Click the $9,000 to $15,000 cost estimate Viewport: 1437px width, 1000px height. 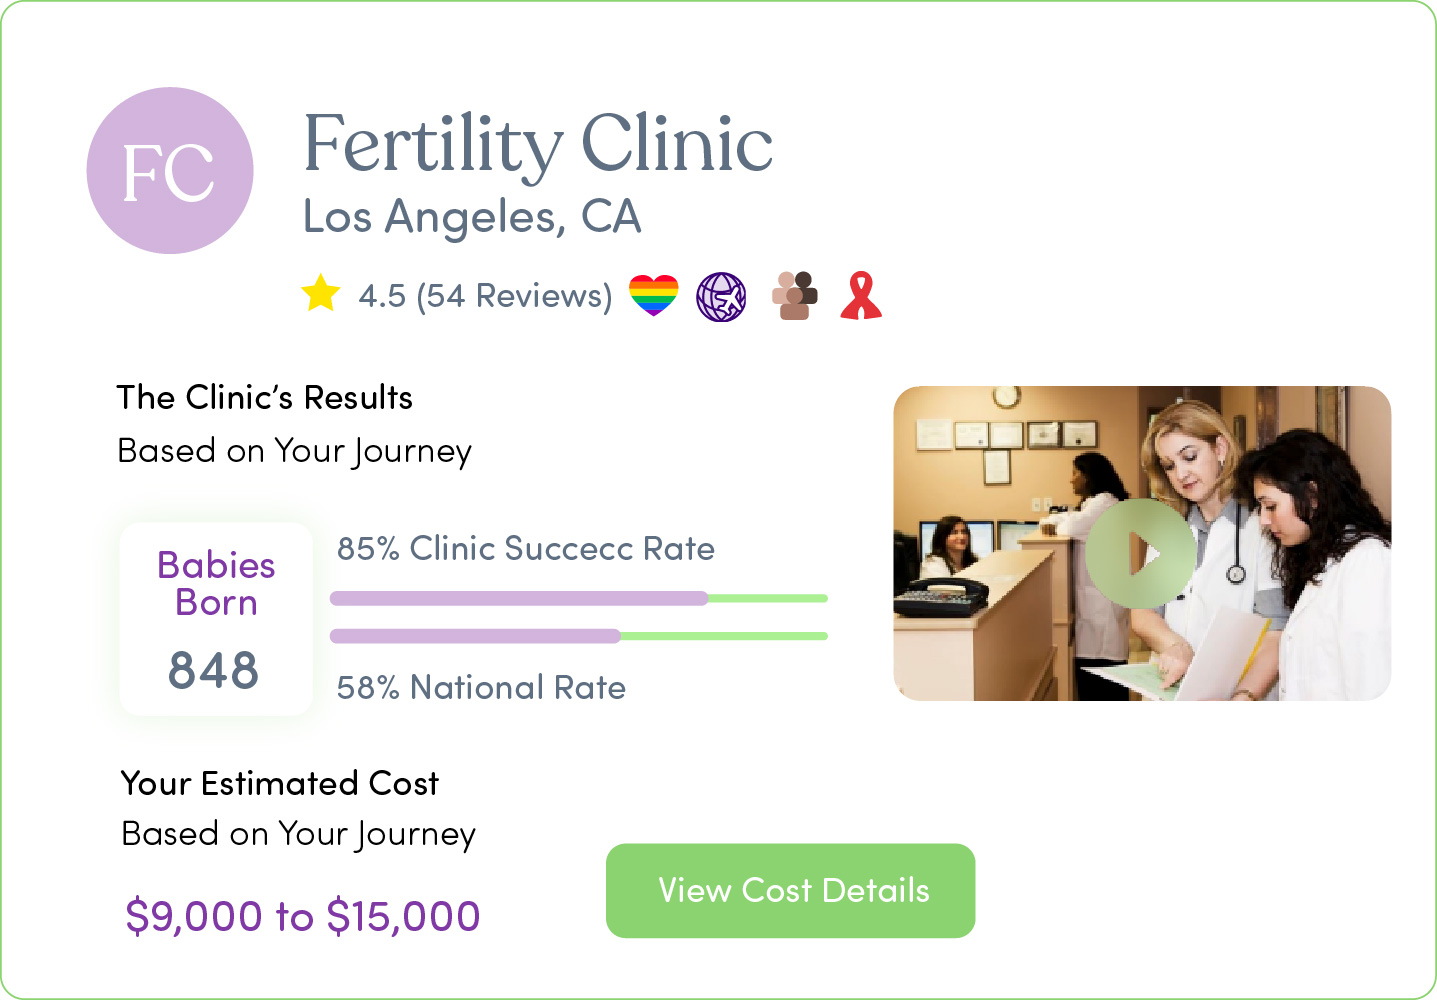point(303,916)
